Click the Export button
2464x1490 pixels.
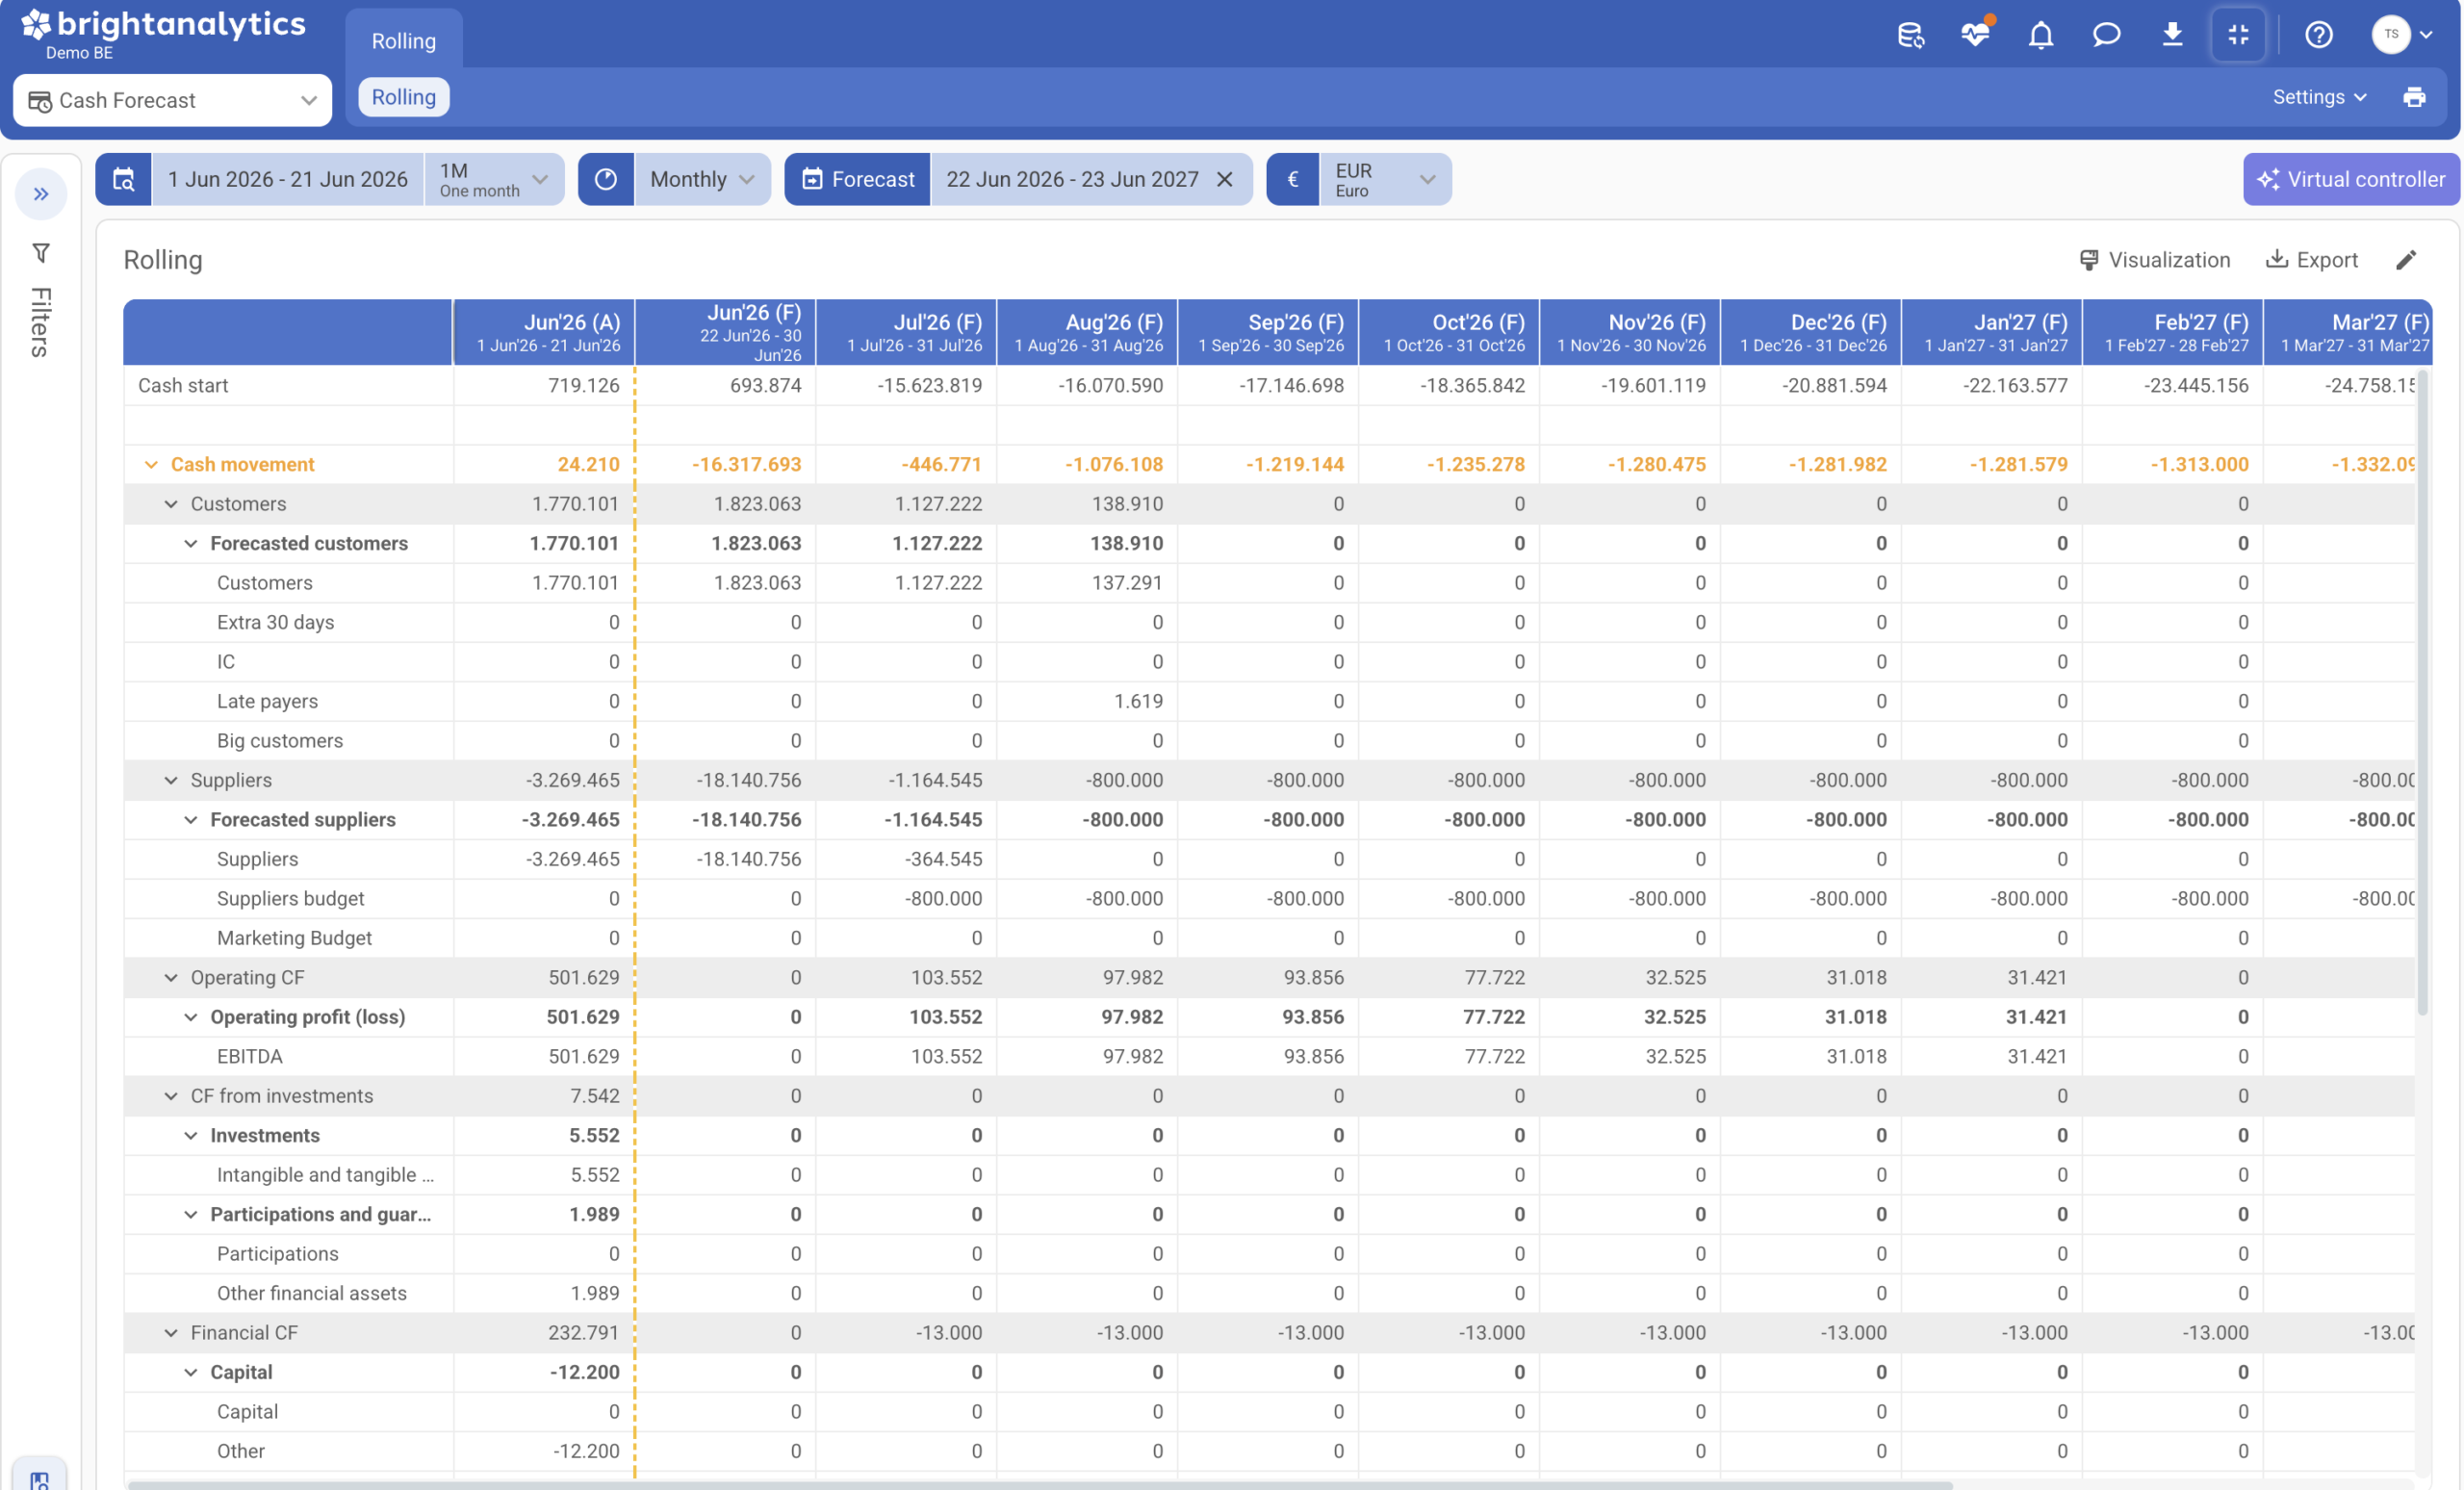click(x=2312, y=260)
